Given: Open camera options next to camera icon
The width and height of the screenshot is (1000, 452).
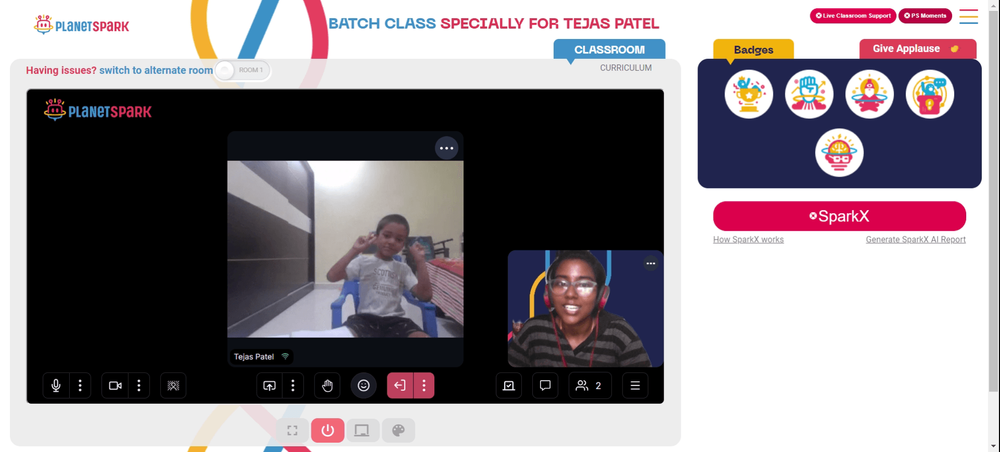Looking at the screenshot, I should (x=138, y=386).
